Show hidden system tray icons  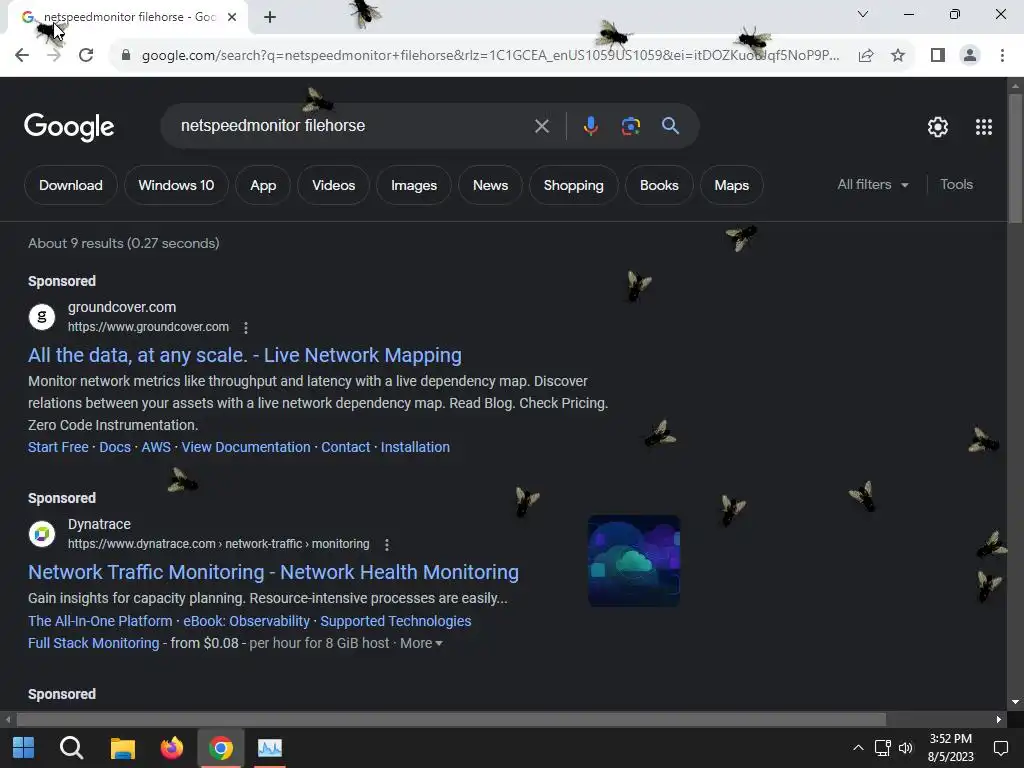[x=858, y=748]
